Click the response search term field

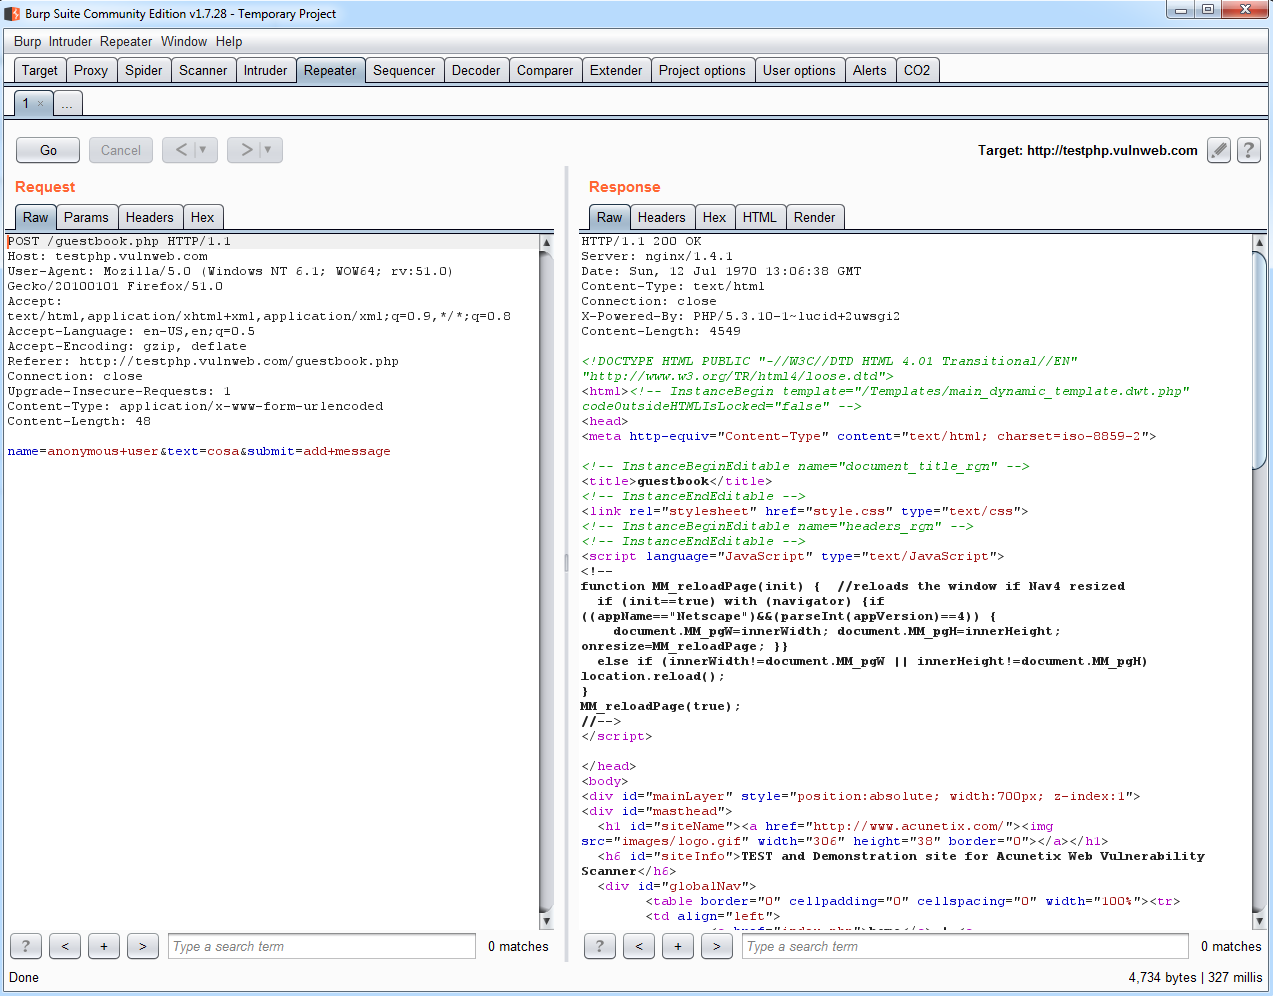965,946
